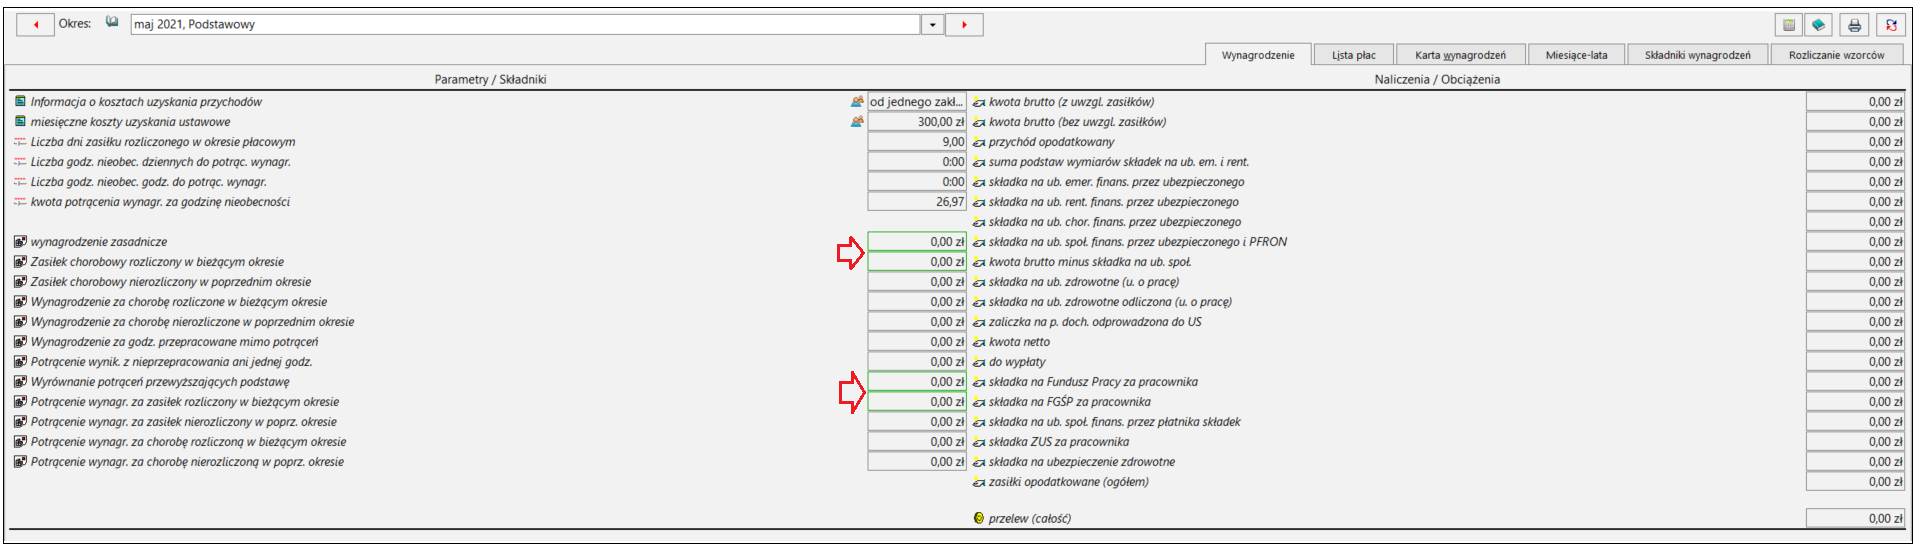
Task: Click edit icon for koszty uzyskania przychodów info
Action: click(x=857, y=102)
